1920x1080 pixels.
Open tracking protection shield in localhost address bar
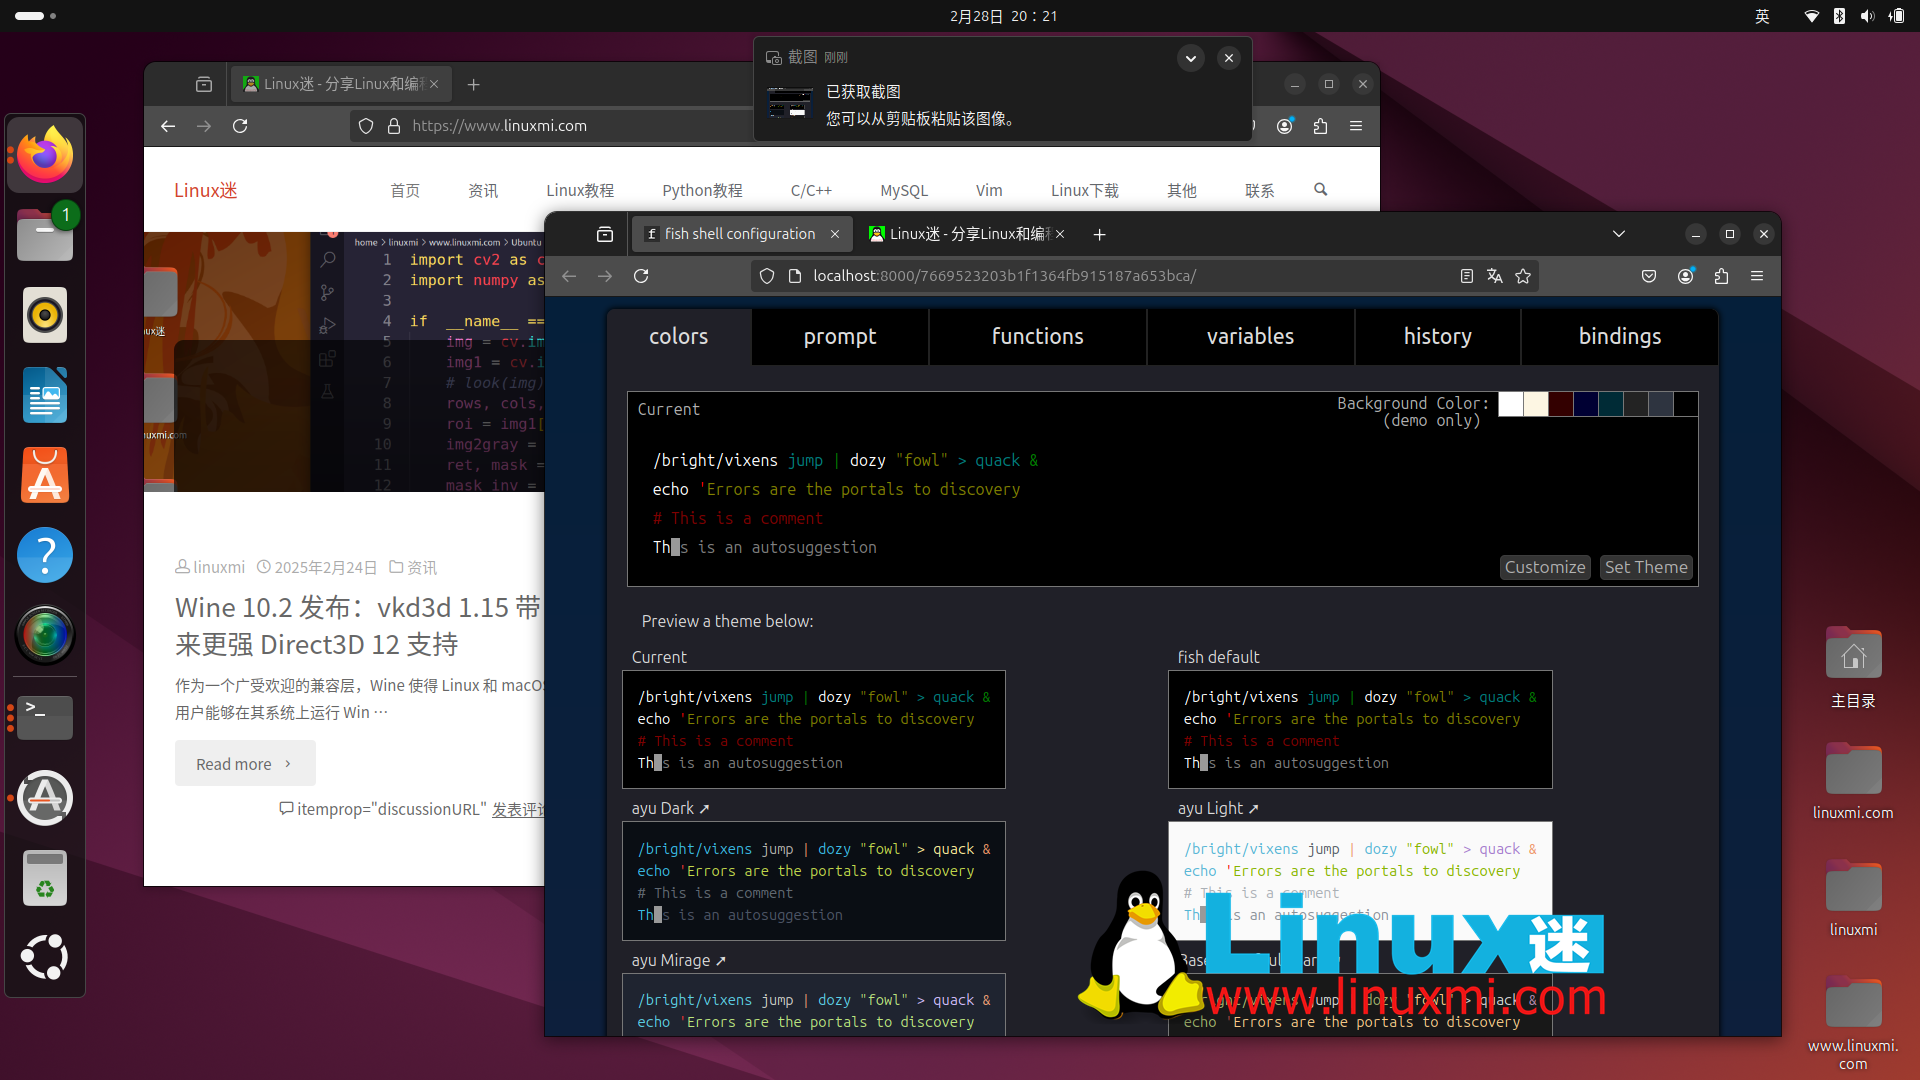[x=767, y=276]
